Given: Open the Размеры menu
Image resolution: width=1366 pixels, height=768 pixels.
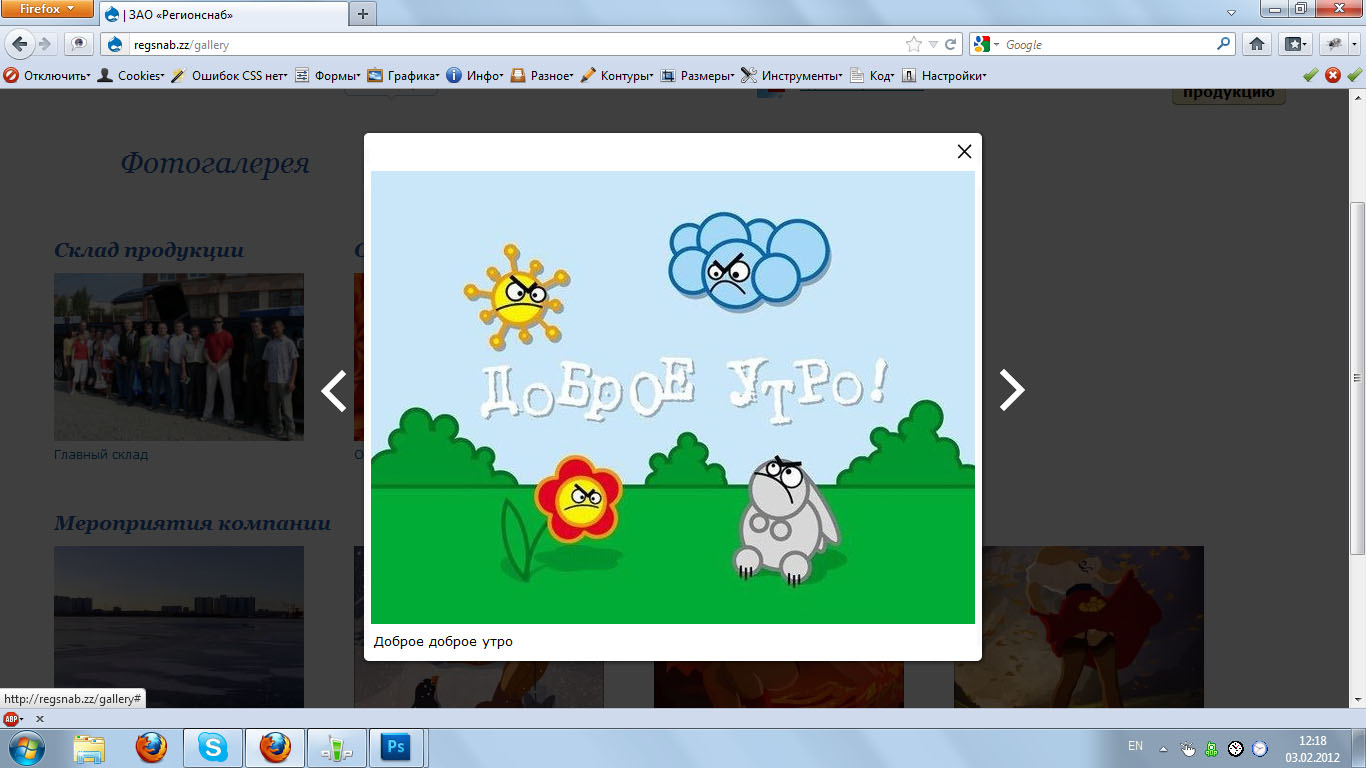Looking at the screenshot, I should pyautogui.click(x=697, y=75).
